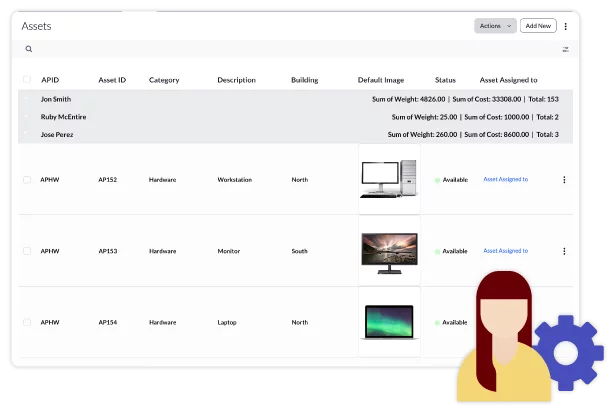Select the AP154 asset ID cell

pyautogui.click(x=108, y=323)
